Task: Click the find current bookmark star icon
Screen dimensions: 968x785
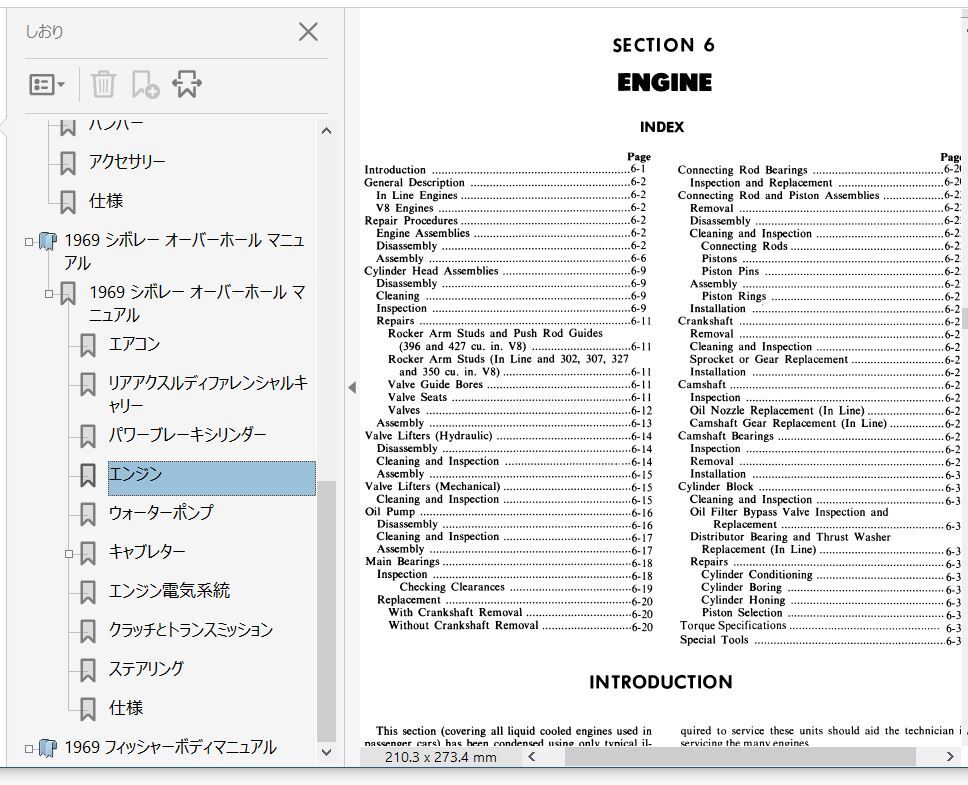Action: click(x=186, y=84)
